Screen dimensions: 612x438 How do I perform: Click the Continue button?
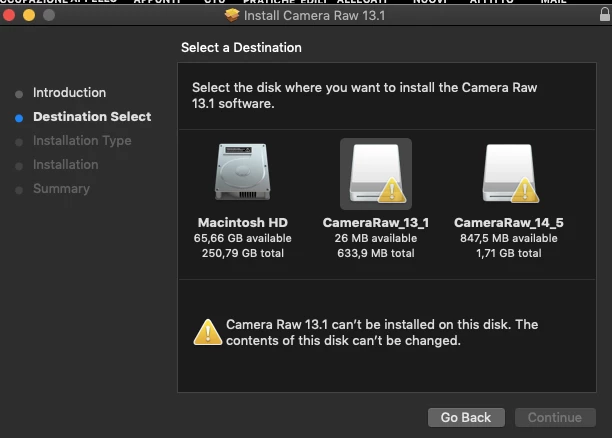(x=555, y=417)
